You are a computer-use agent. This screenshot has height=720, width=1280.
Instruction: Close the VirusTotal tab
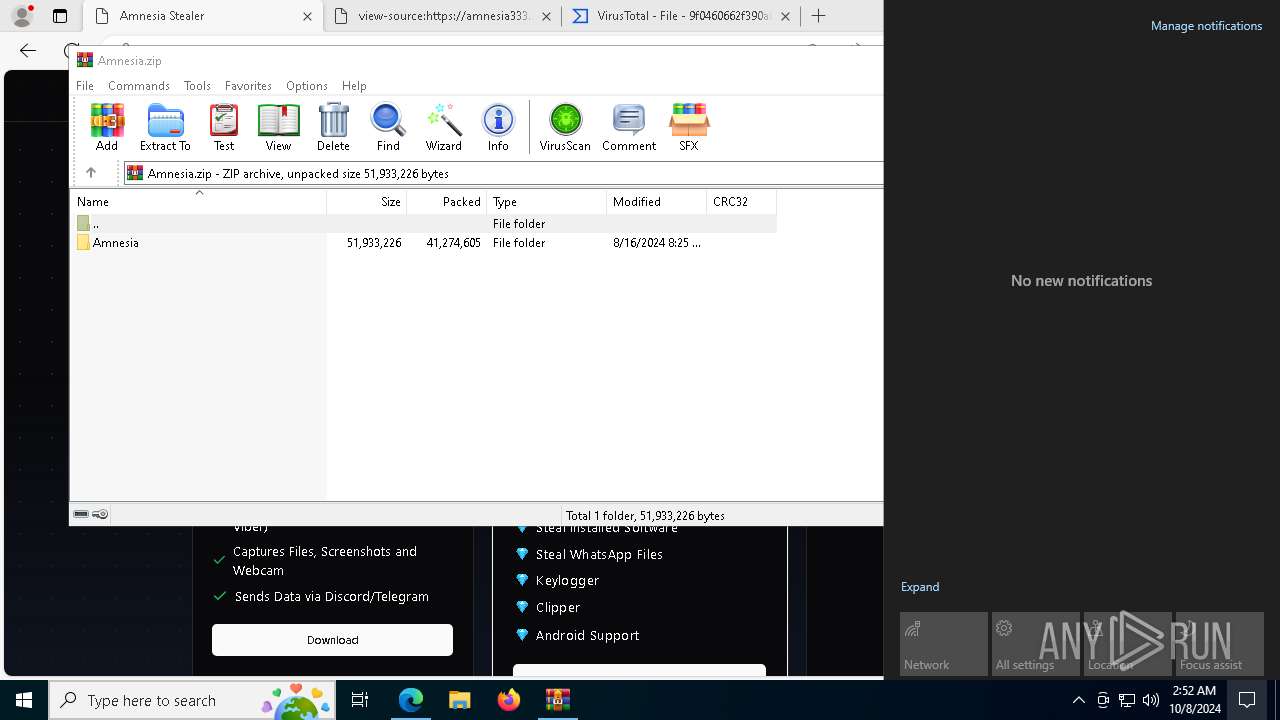tap(785, 16)
